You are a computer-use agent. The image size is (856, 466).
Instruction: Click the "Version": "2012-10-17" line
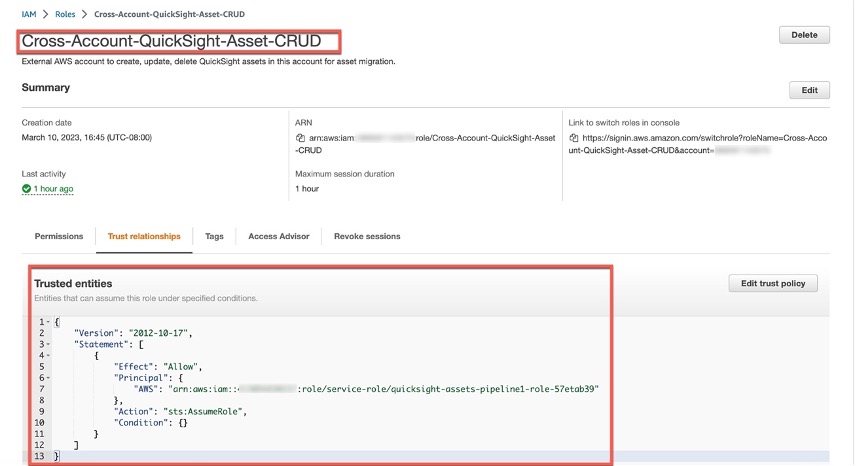tap(133, 333)
